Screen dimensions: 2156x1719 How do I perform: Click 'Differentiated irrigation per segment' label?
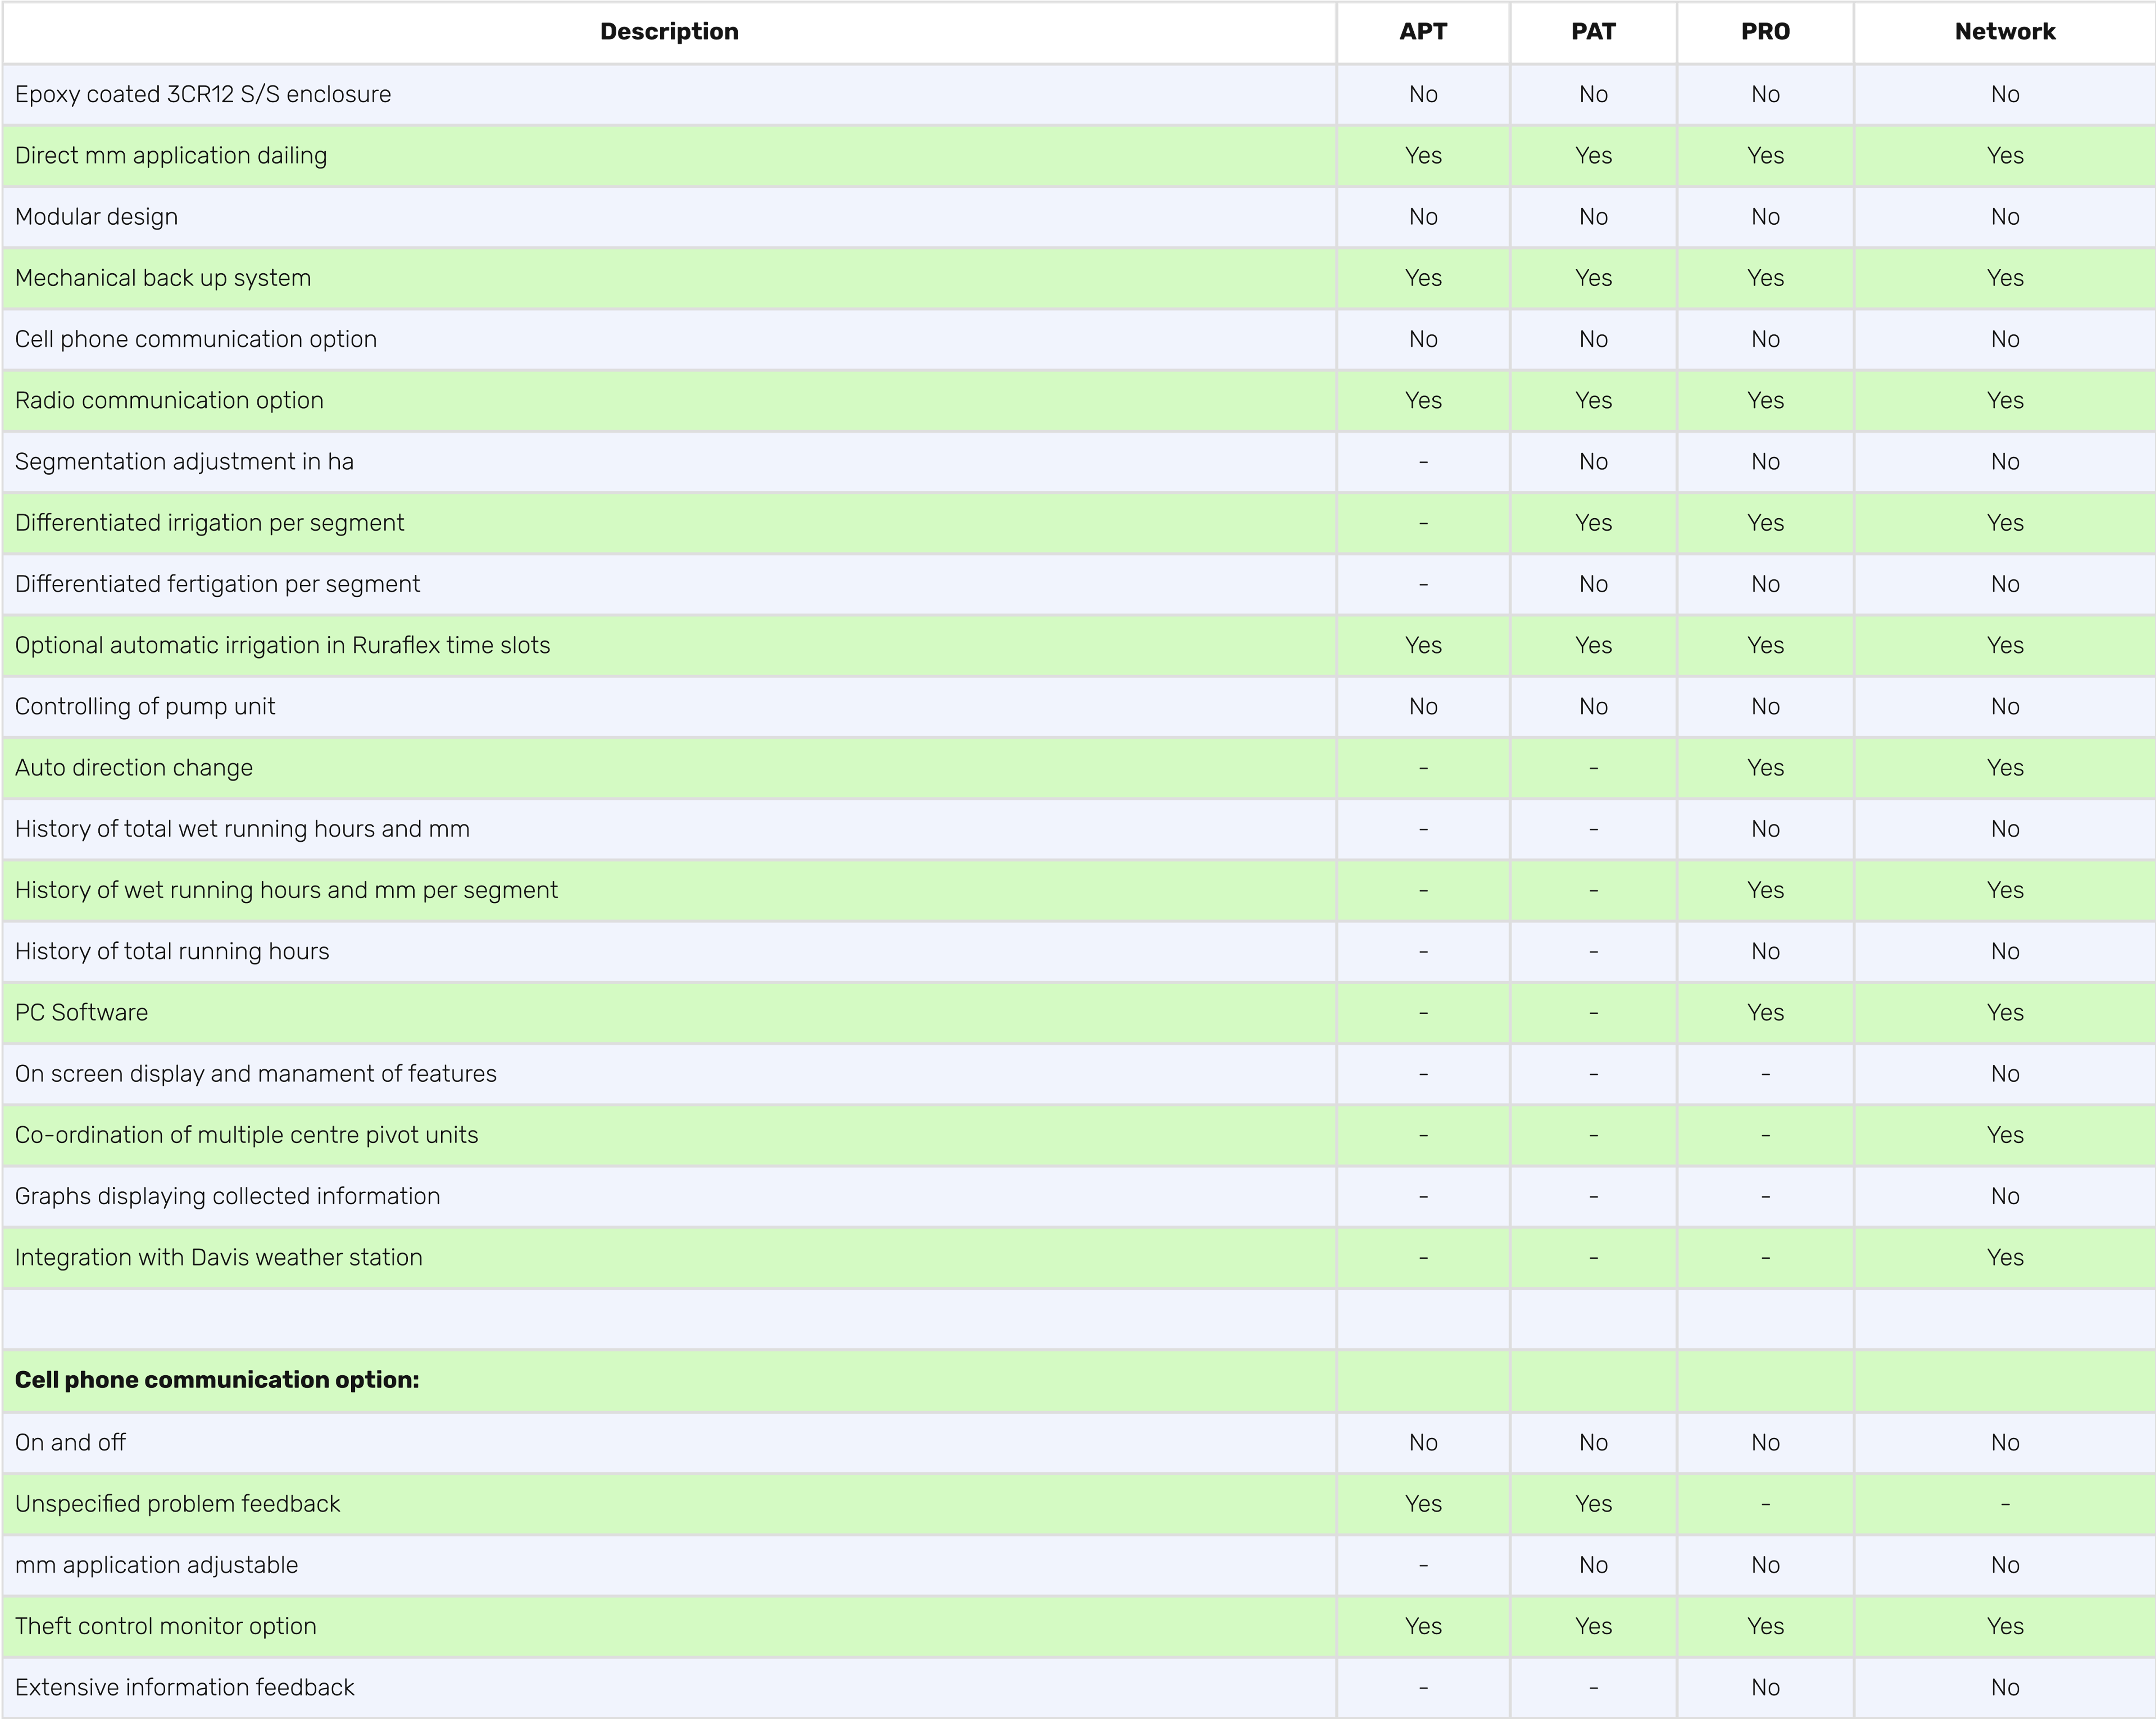click(x=210, y=523)
